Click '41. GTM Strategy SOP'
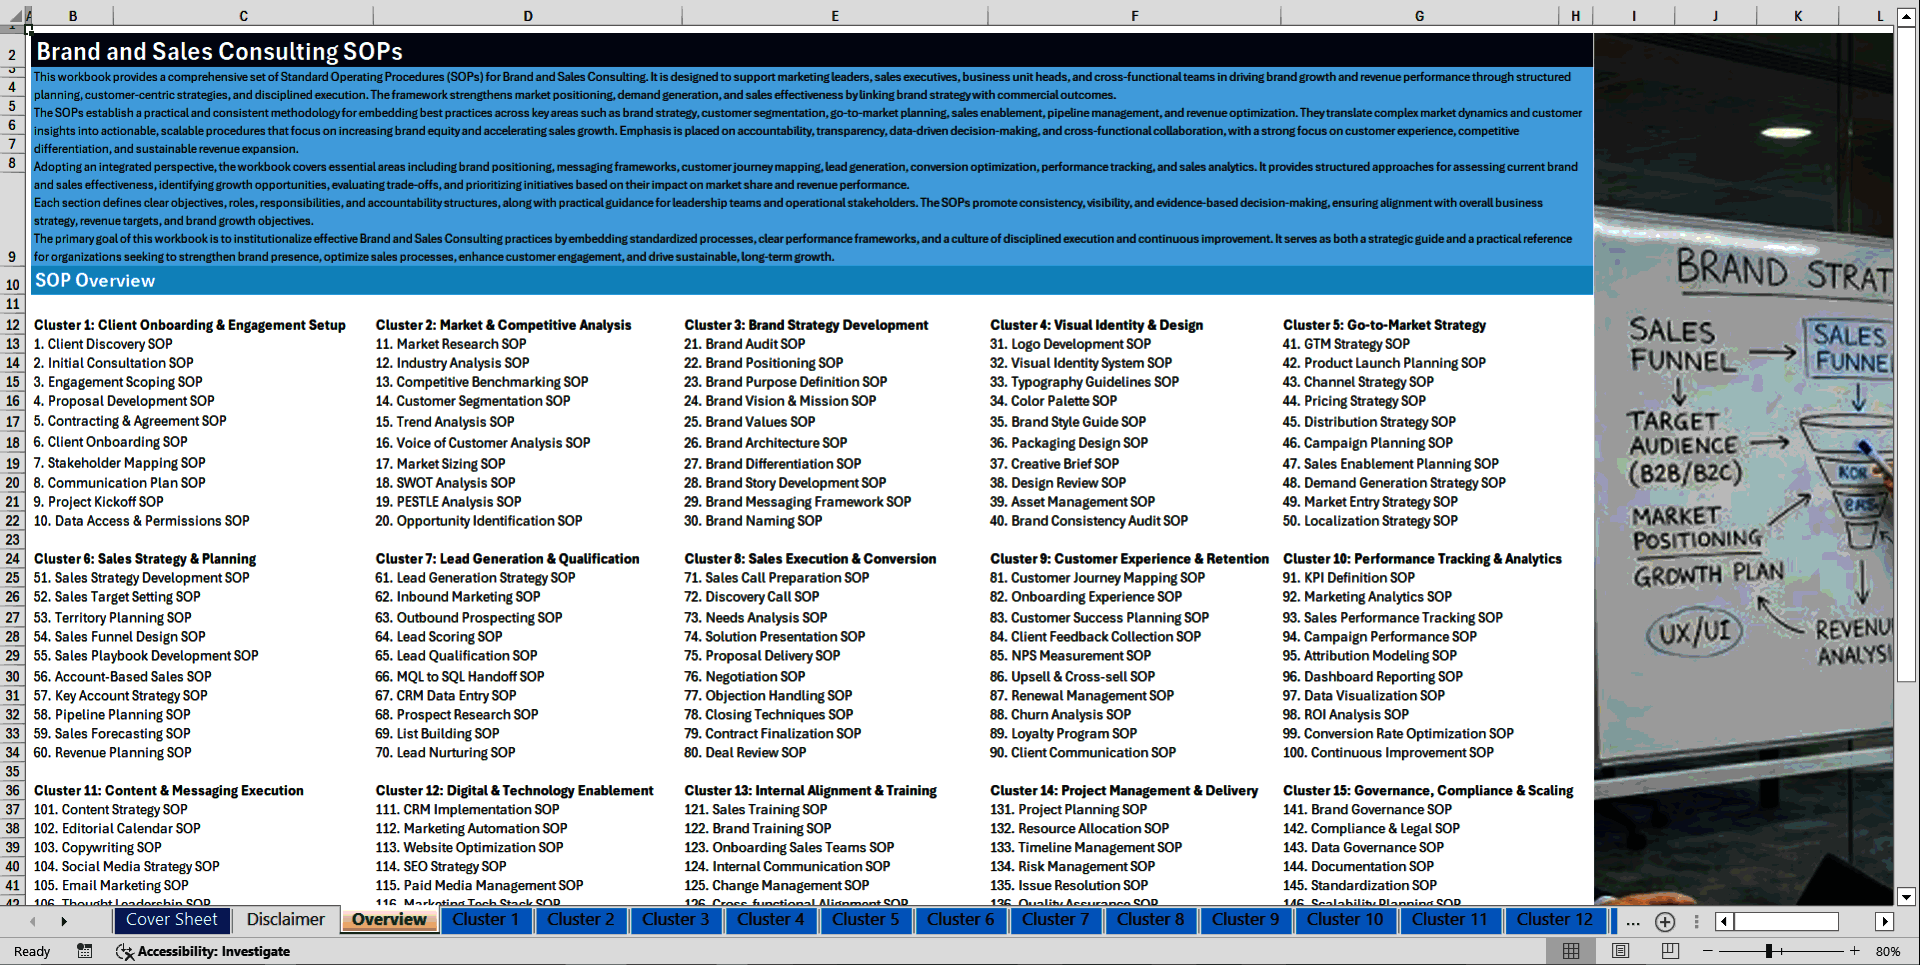 [x=1346, y=344]
